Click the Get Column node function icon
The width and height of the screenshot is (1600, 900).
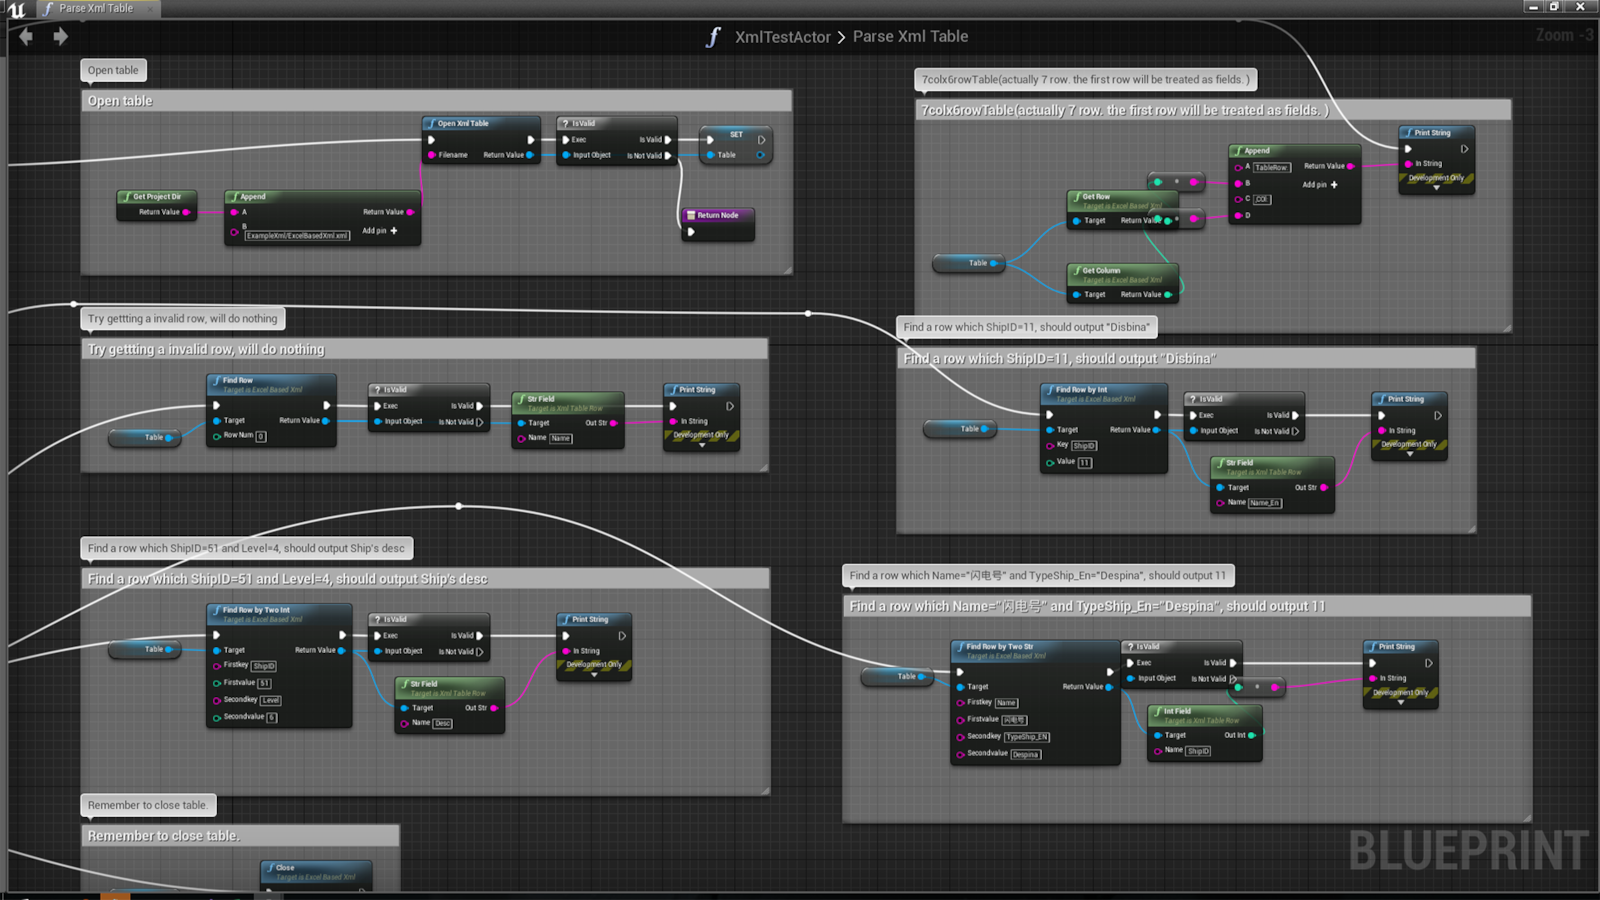(1076, 270)
